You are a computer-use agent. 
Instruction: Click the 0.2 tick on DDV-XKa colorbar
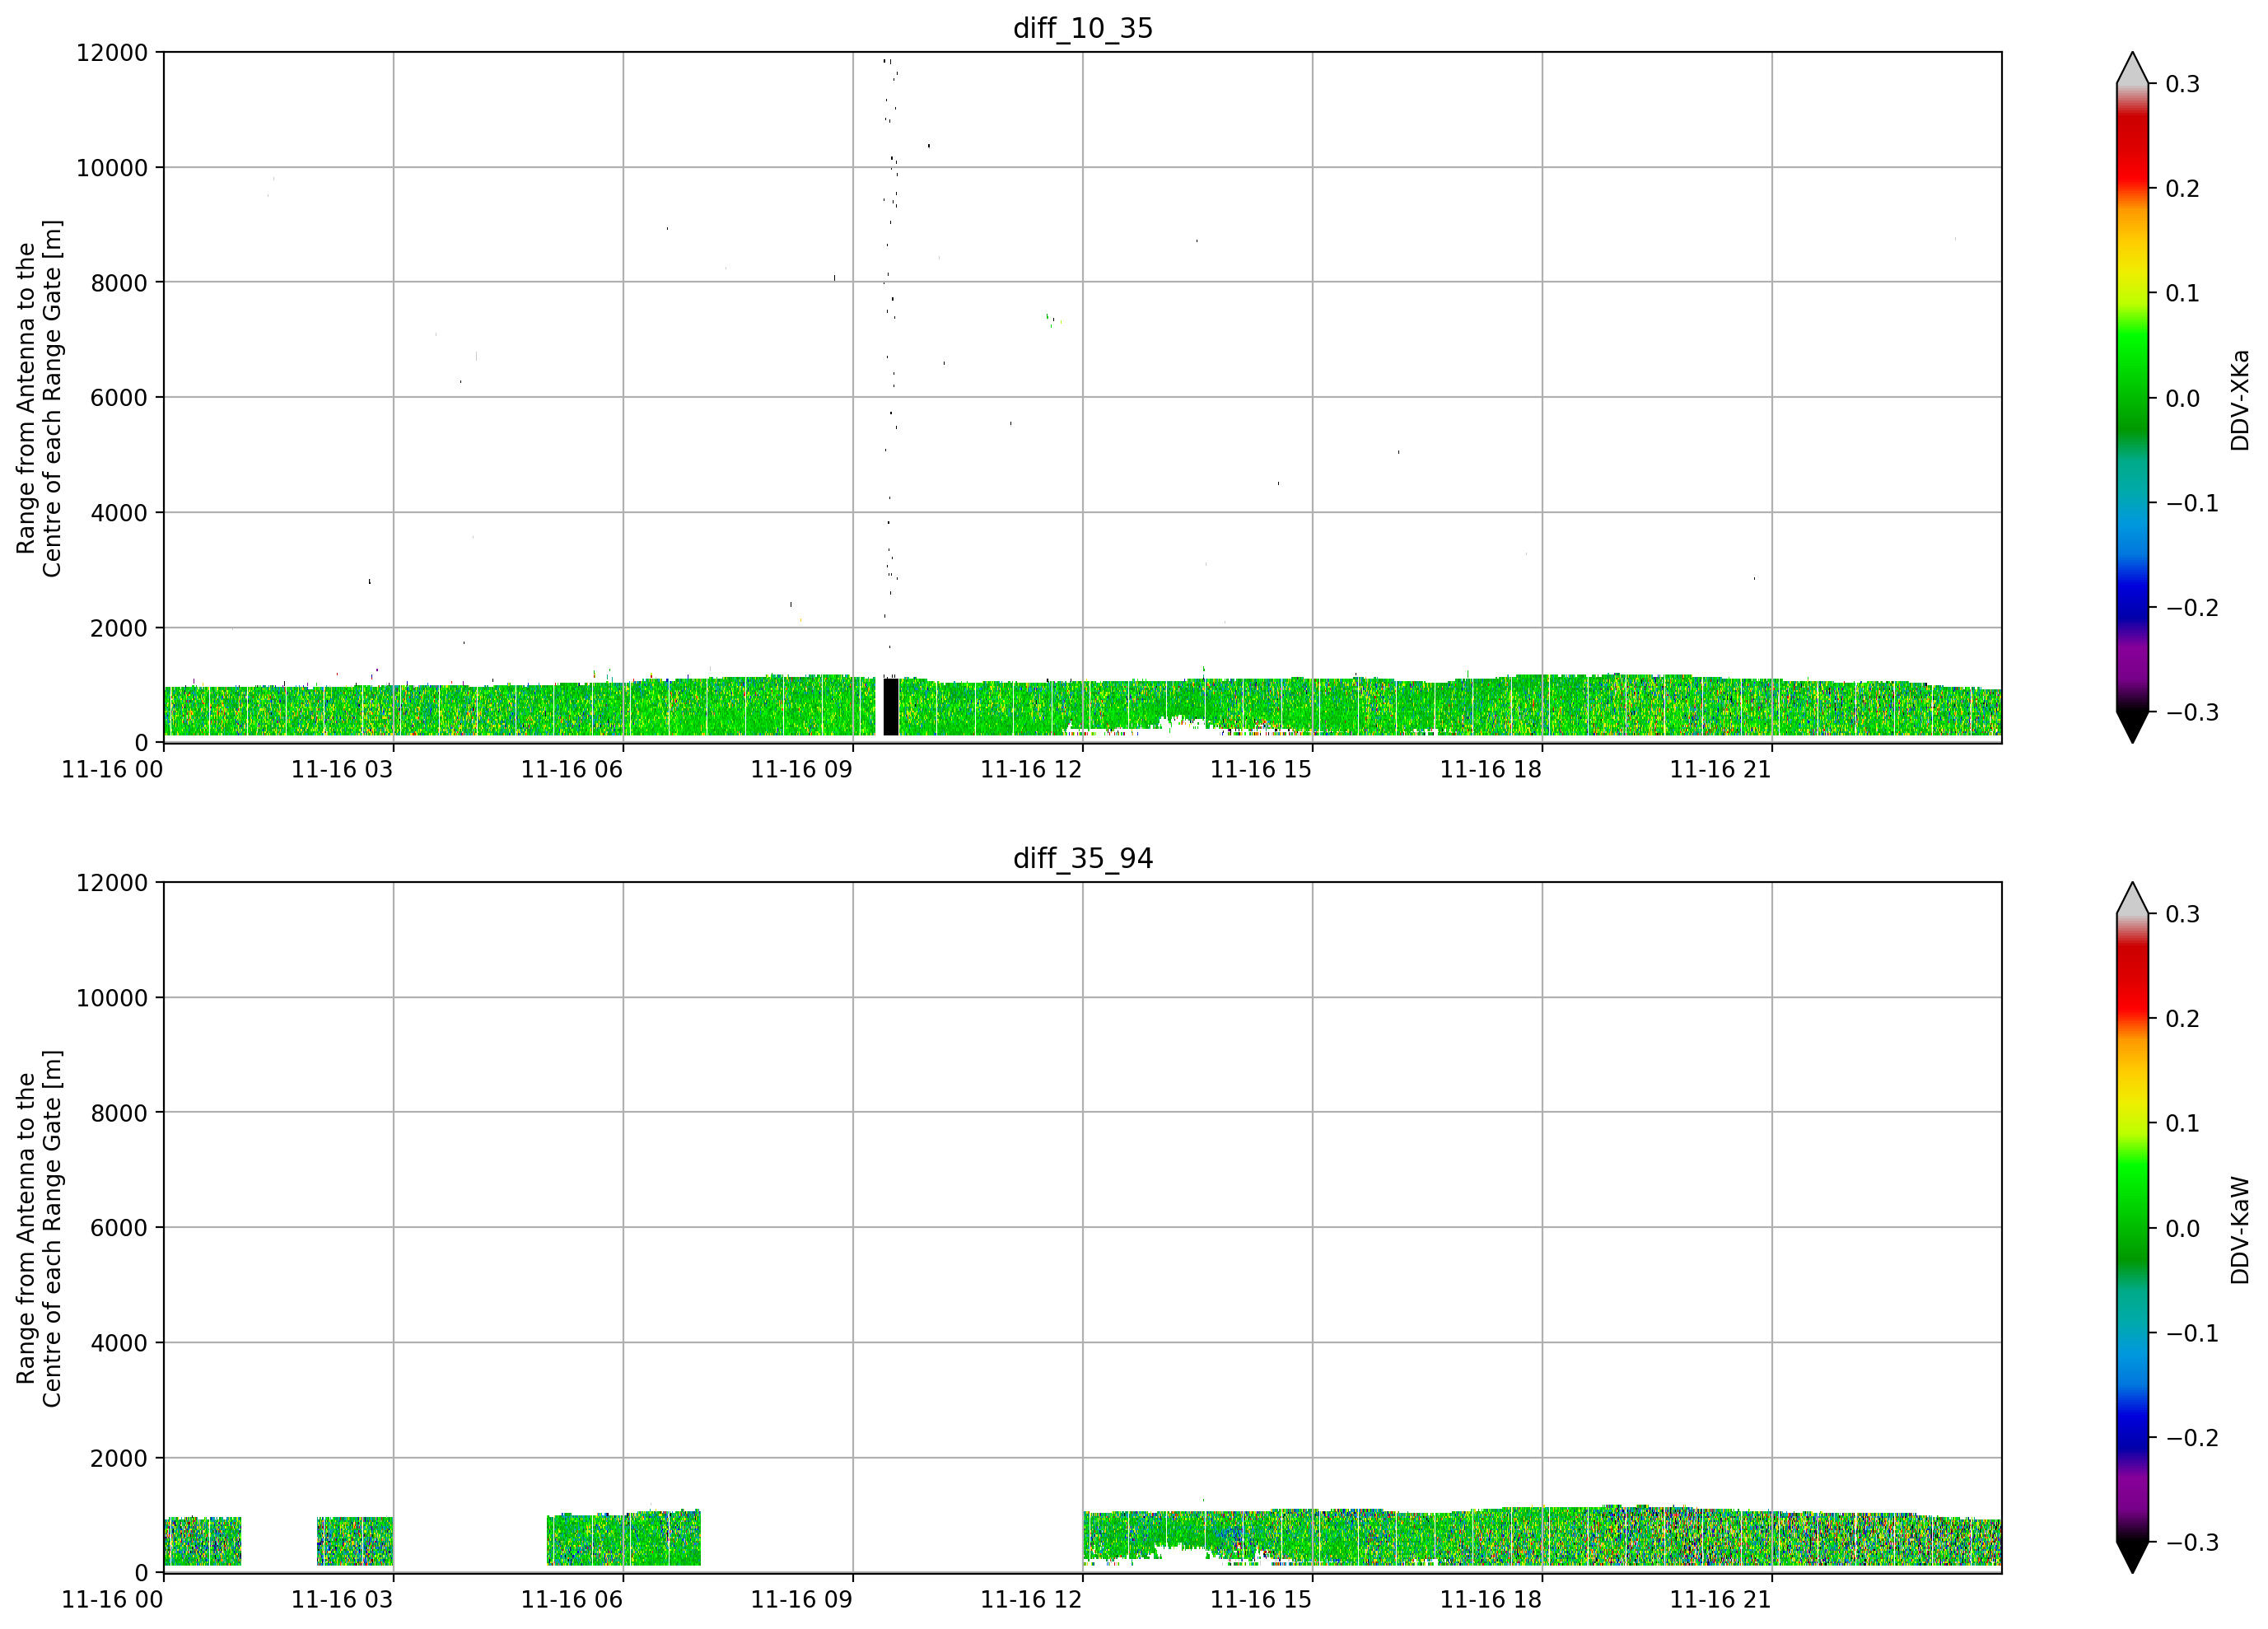(x=2183, y=189)
